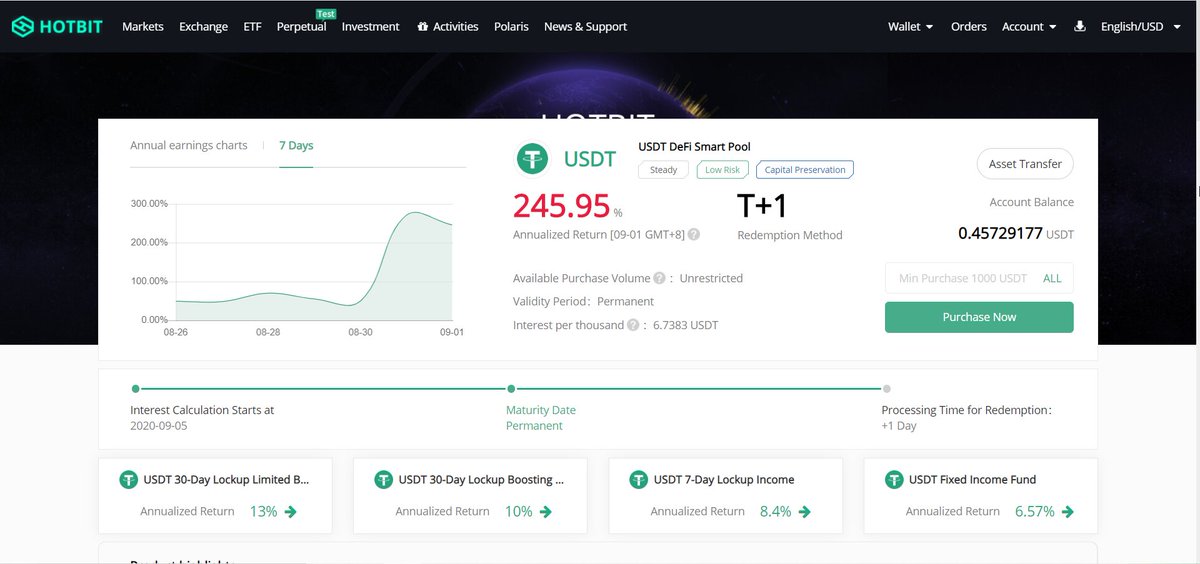Click help icon beside Interest per thousand
Screen dimensions: 1200x564
pyautogui.click(x=633, y=325)
